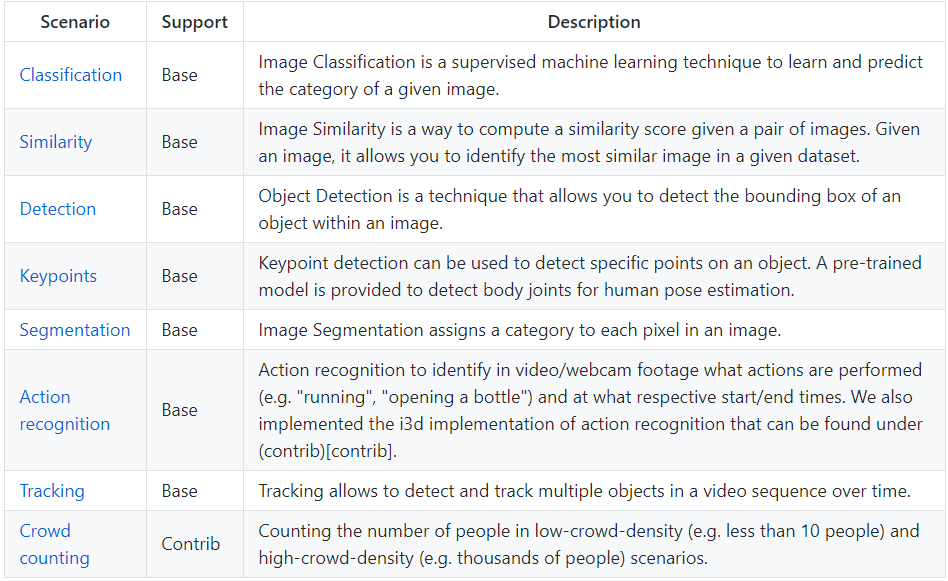Open the Classification scenario link
The width and height of the screenshot is (948, 581).
(x=71, y=75)
